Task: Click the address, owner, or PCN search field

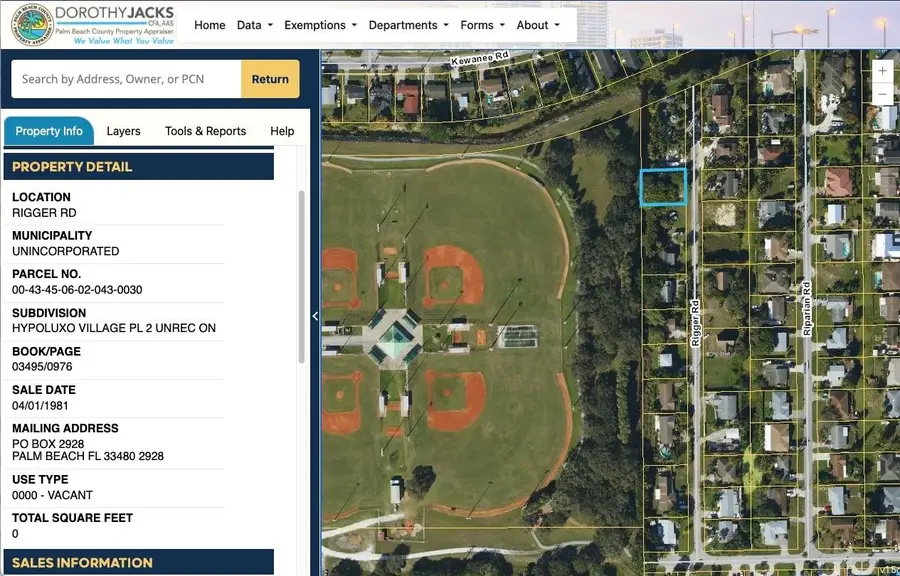Action: point(126,79)
